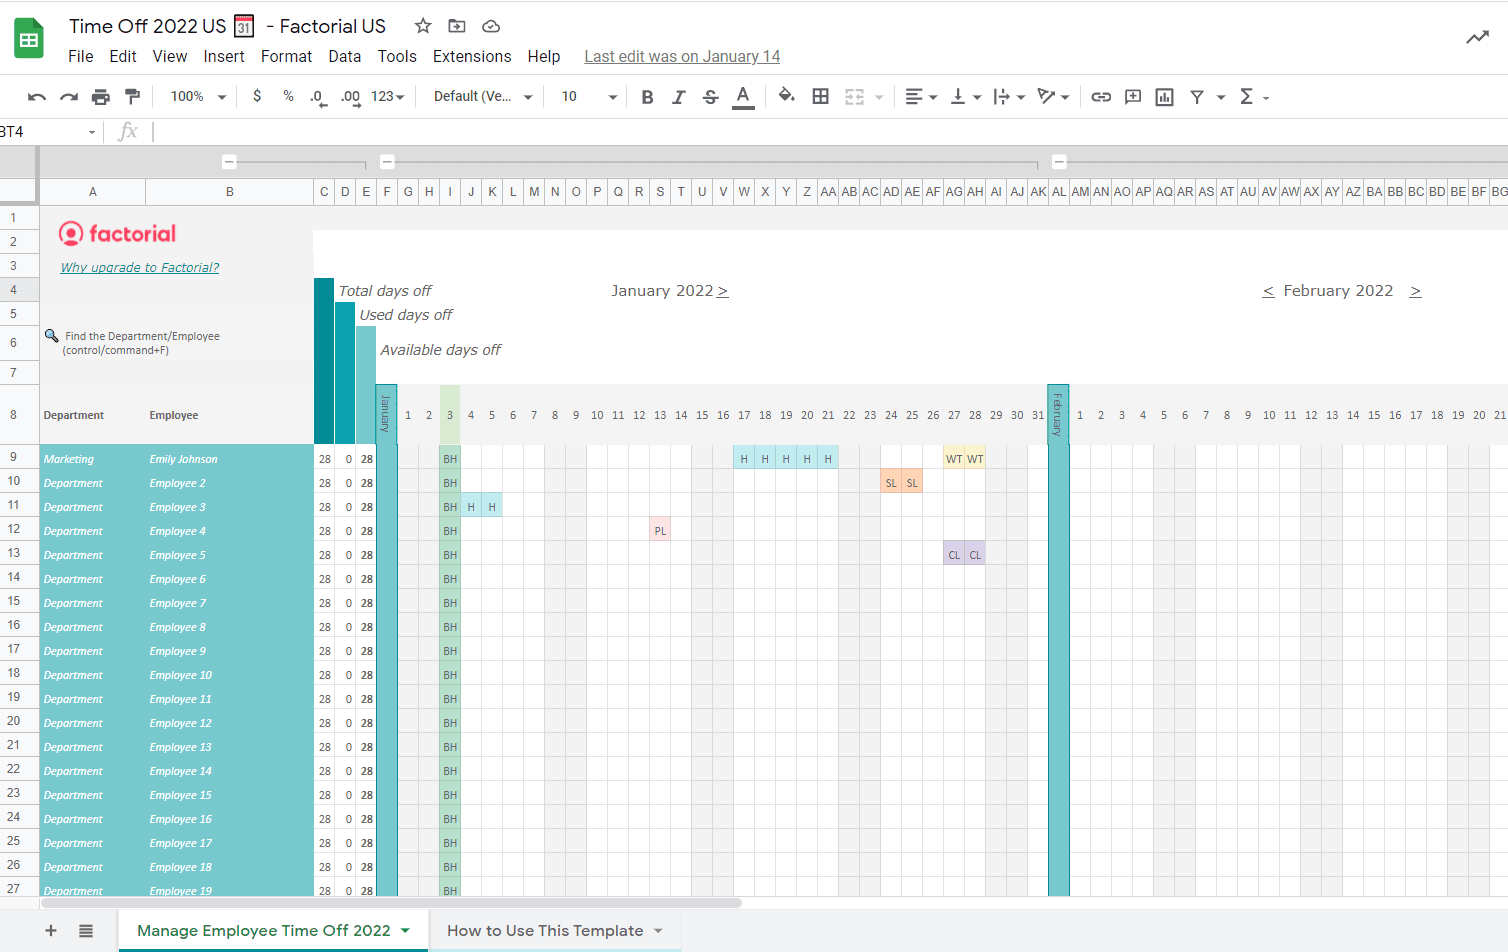Open the Data menu

tap(344, 56)
